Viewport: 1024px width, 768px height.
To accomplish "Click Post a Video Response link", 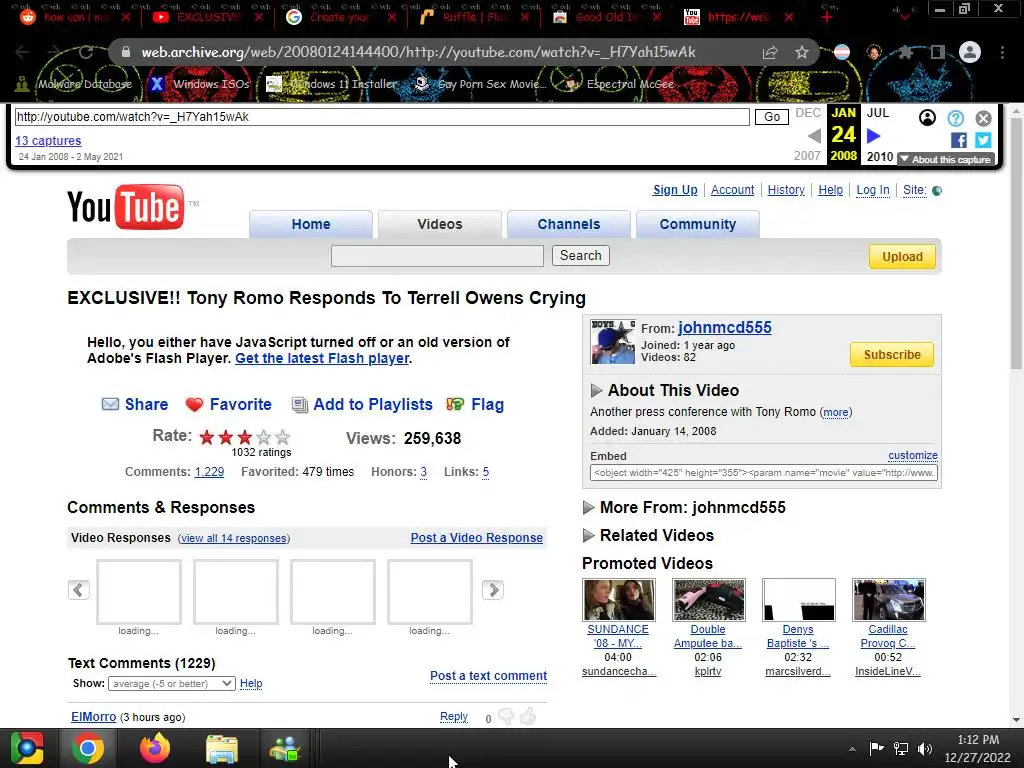I will tap(477, 537).
